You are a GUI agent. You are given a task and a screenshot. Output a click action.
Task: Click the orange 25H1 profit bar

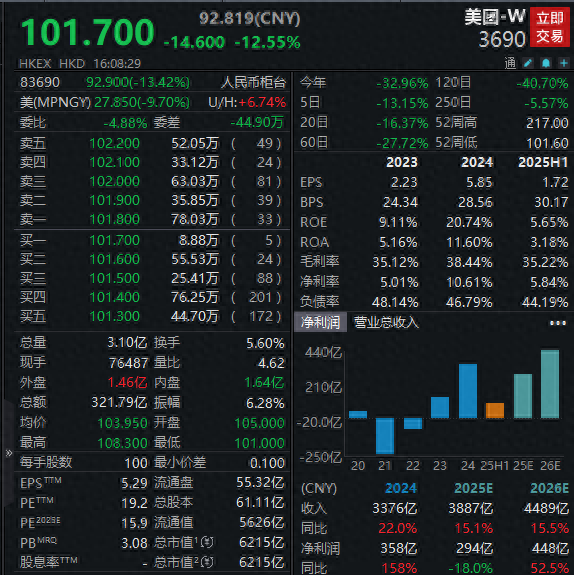(495, 410)
